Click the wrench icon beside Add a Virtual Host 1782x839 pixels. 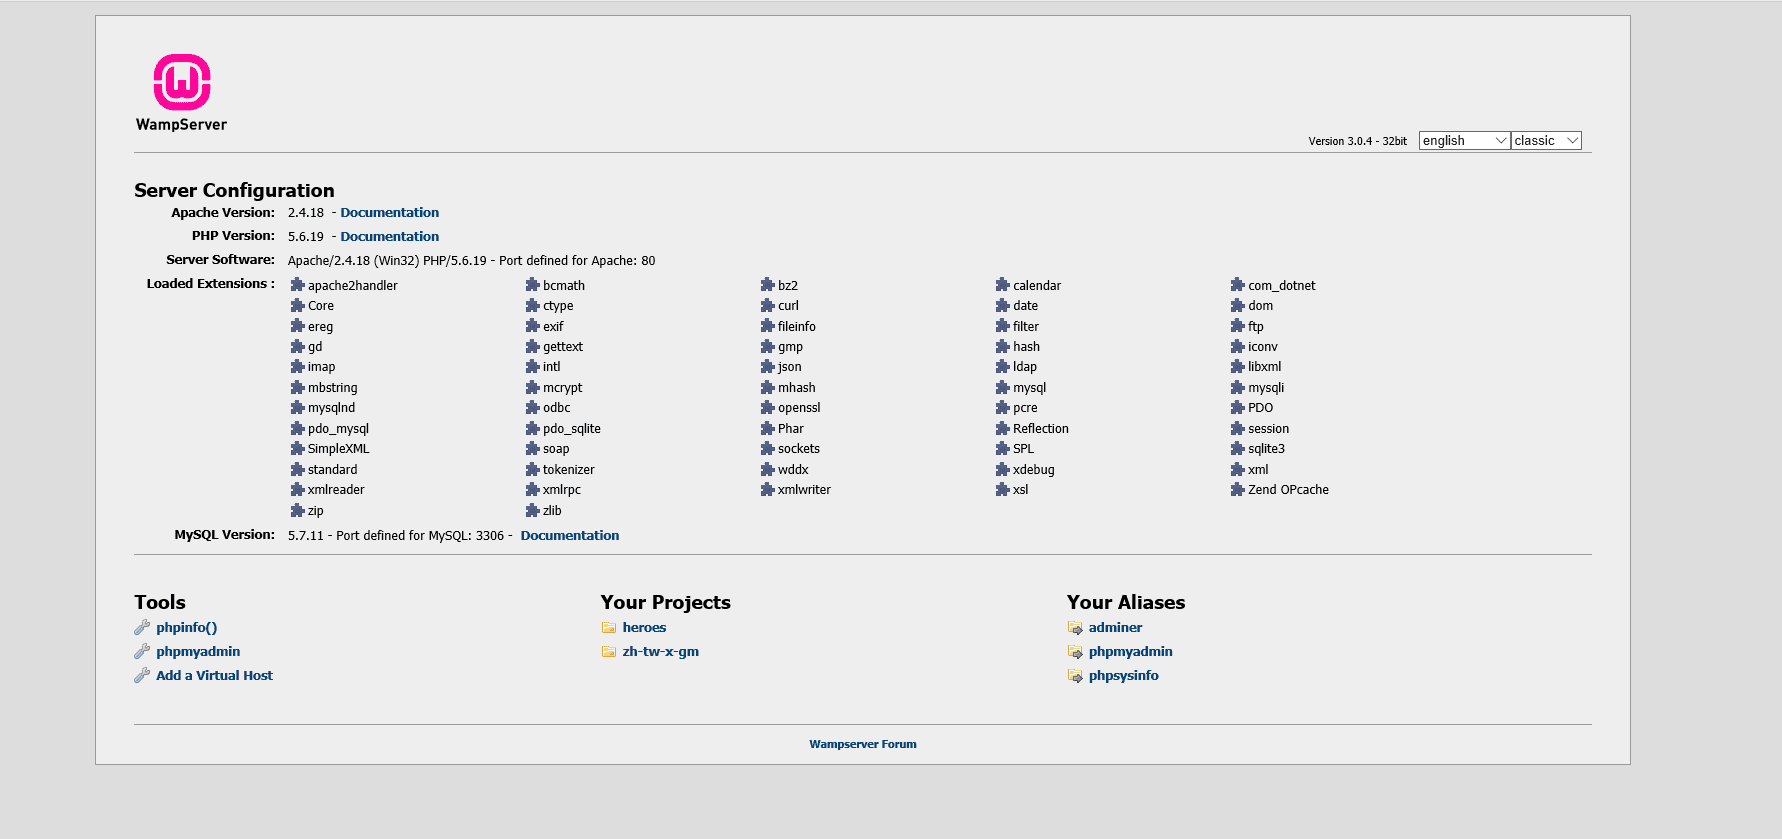142,676
